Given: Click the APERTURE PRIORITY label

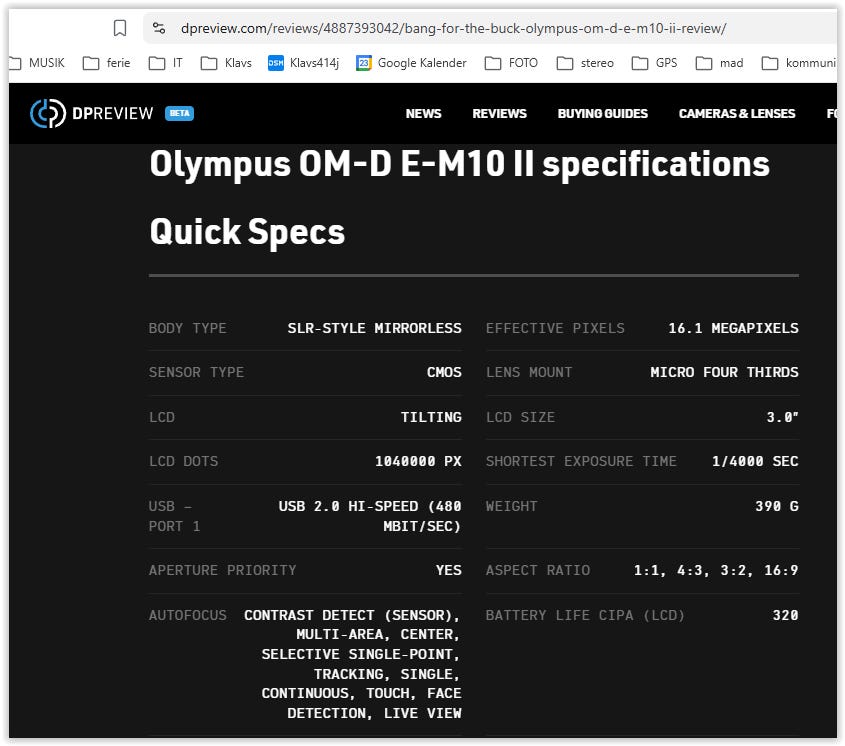Looking at the screenshot, I should tap(223, 570).
